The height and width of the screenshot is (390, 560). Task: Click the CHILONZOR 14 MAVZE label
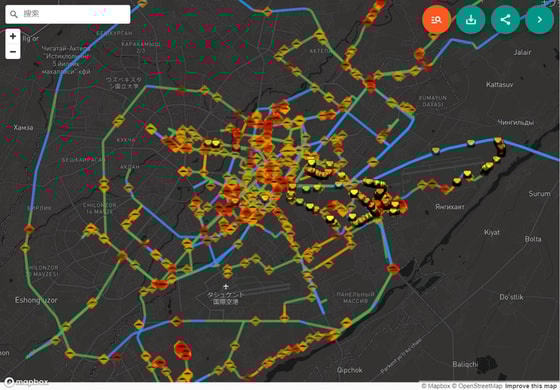coord(100,209)
